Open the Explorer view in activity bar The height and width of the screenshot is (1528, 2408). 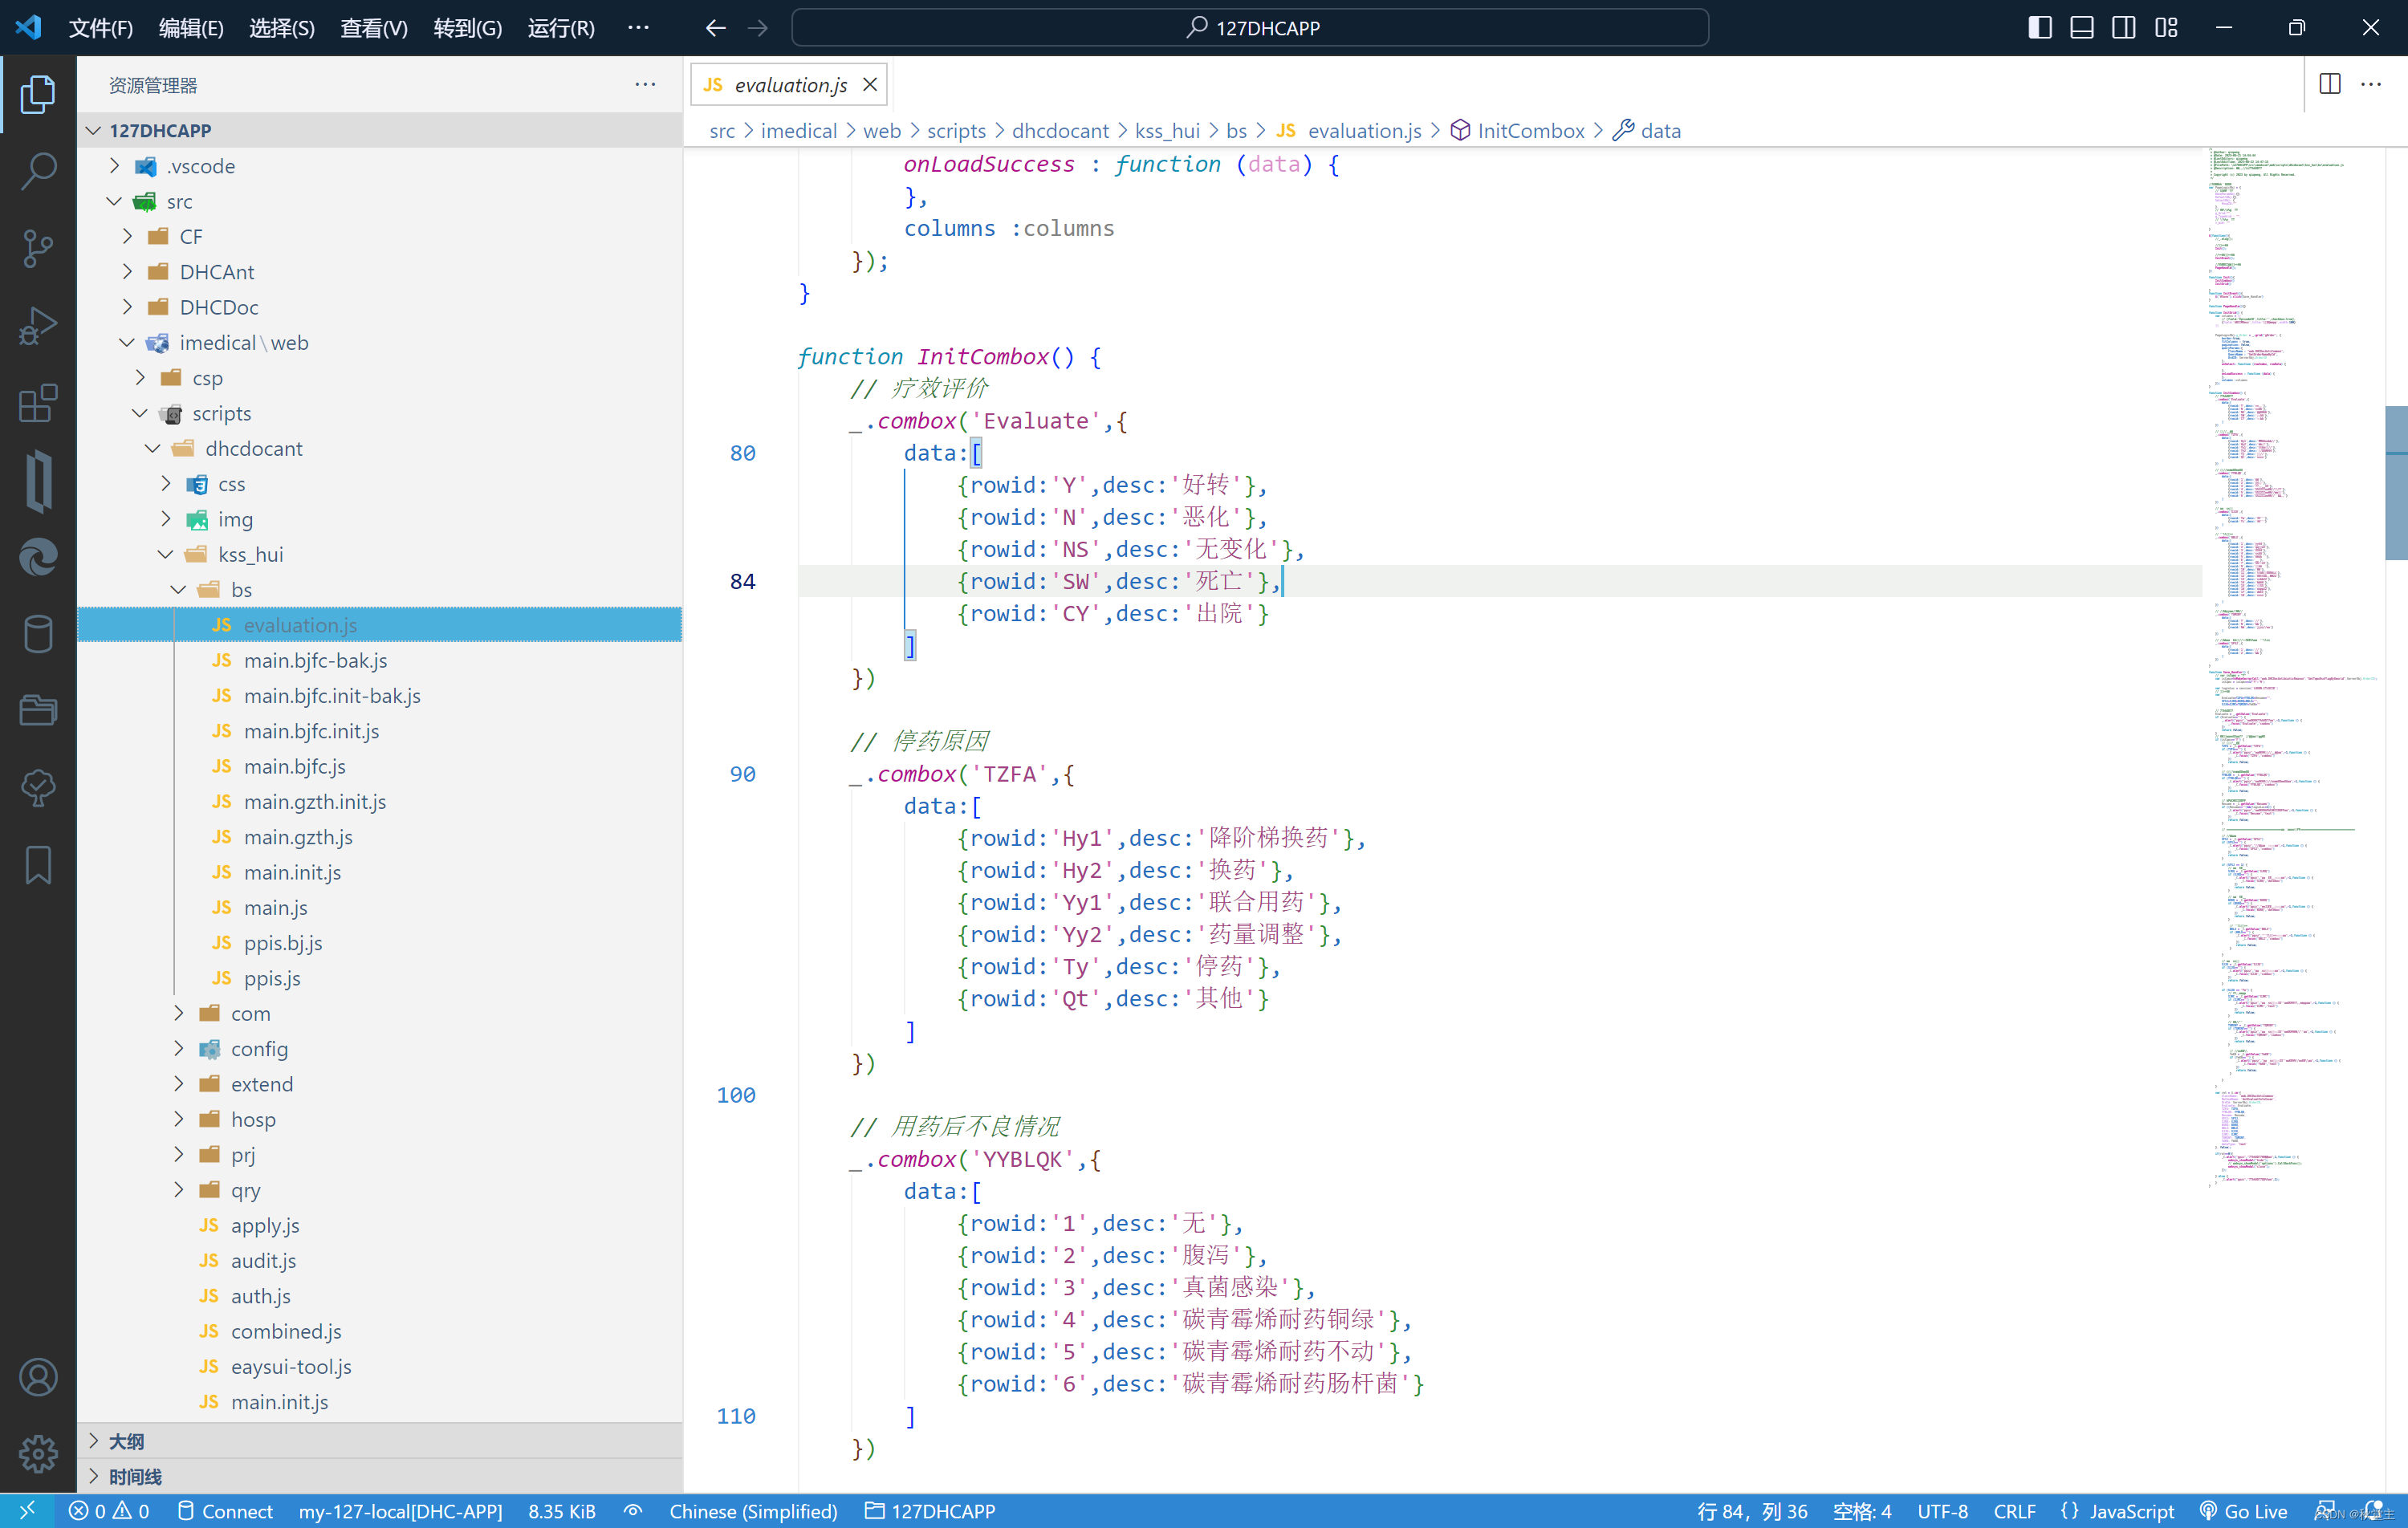click(38, 94)
